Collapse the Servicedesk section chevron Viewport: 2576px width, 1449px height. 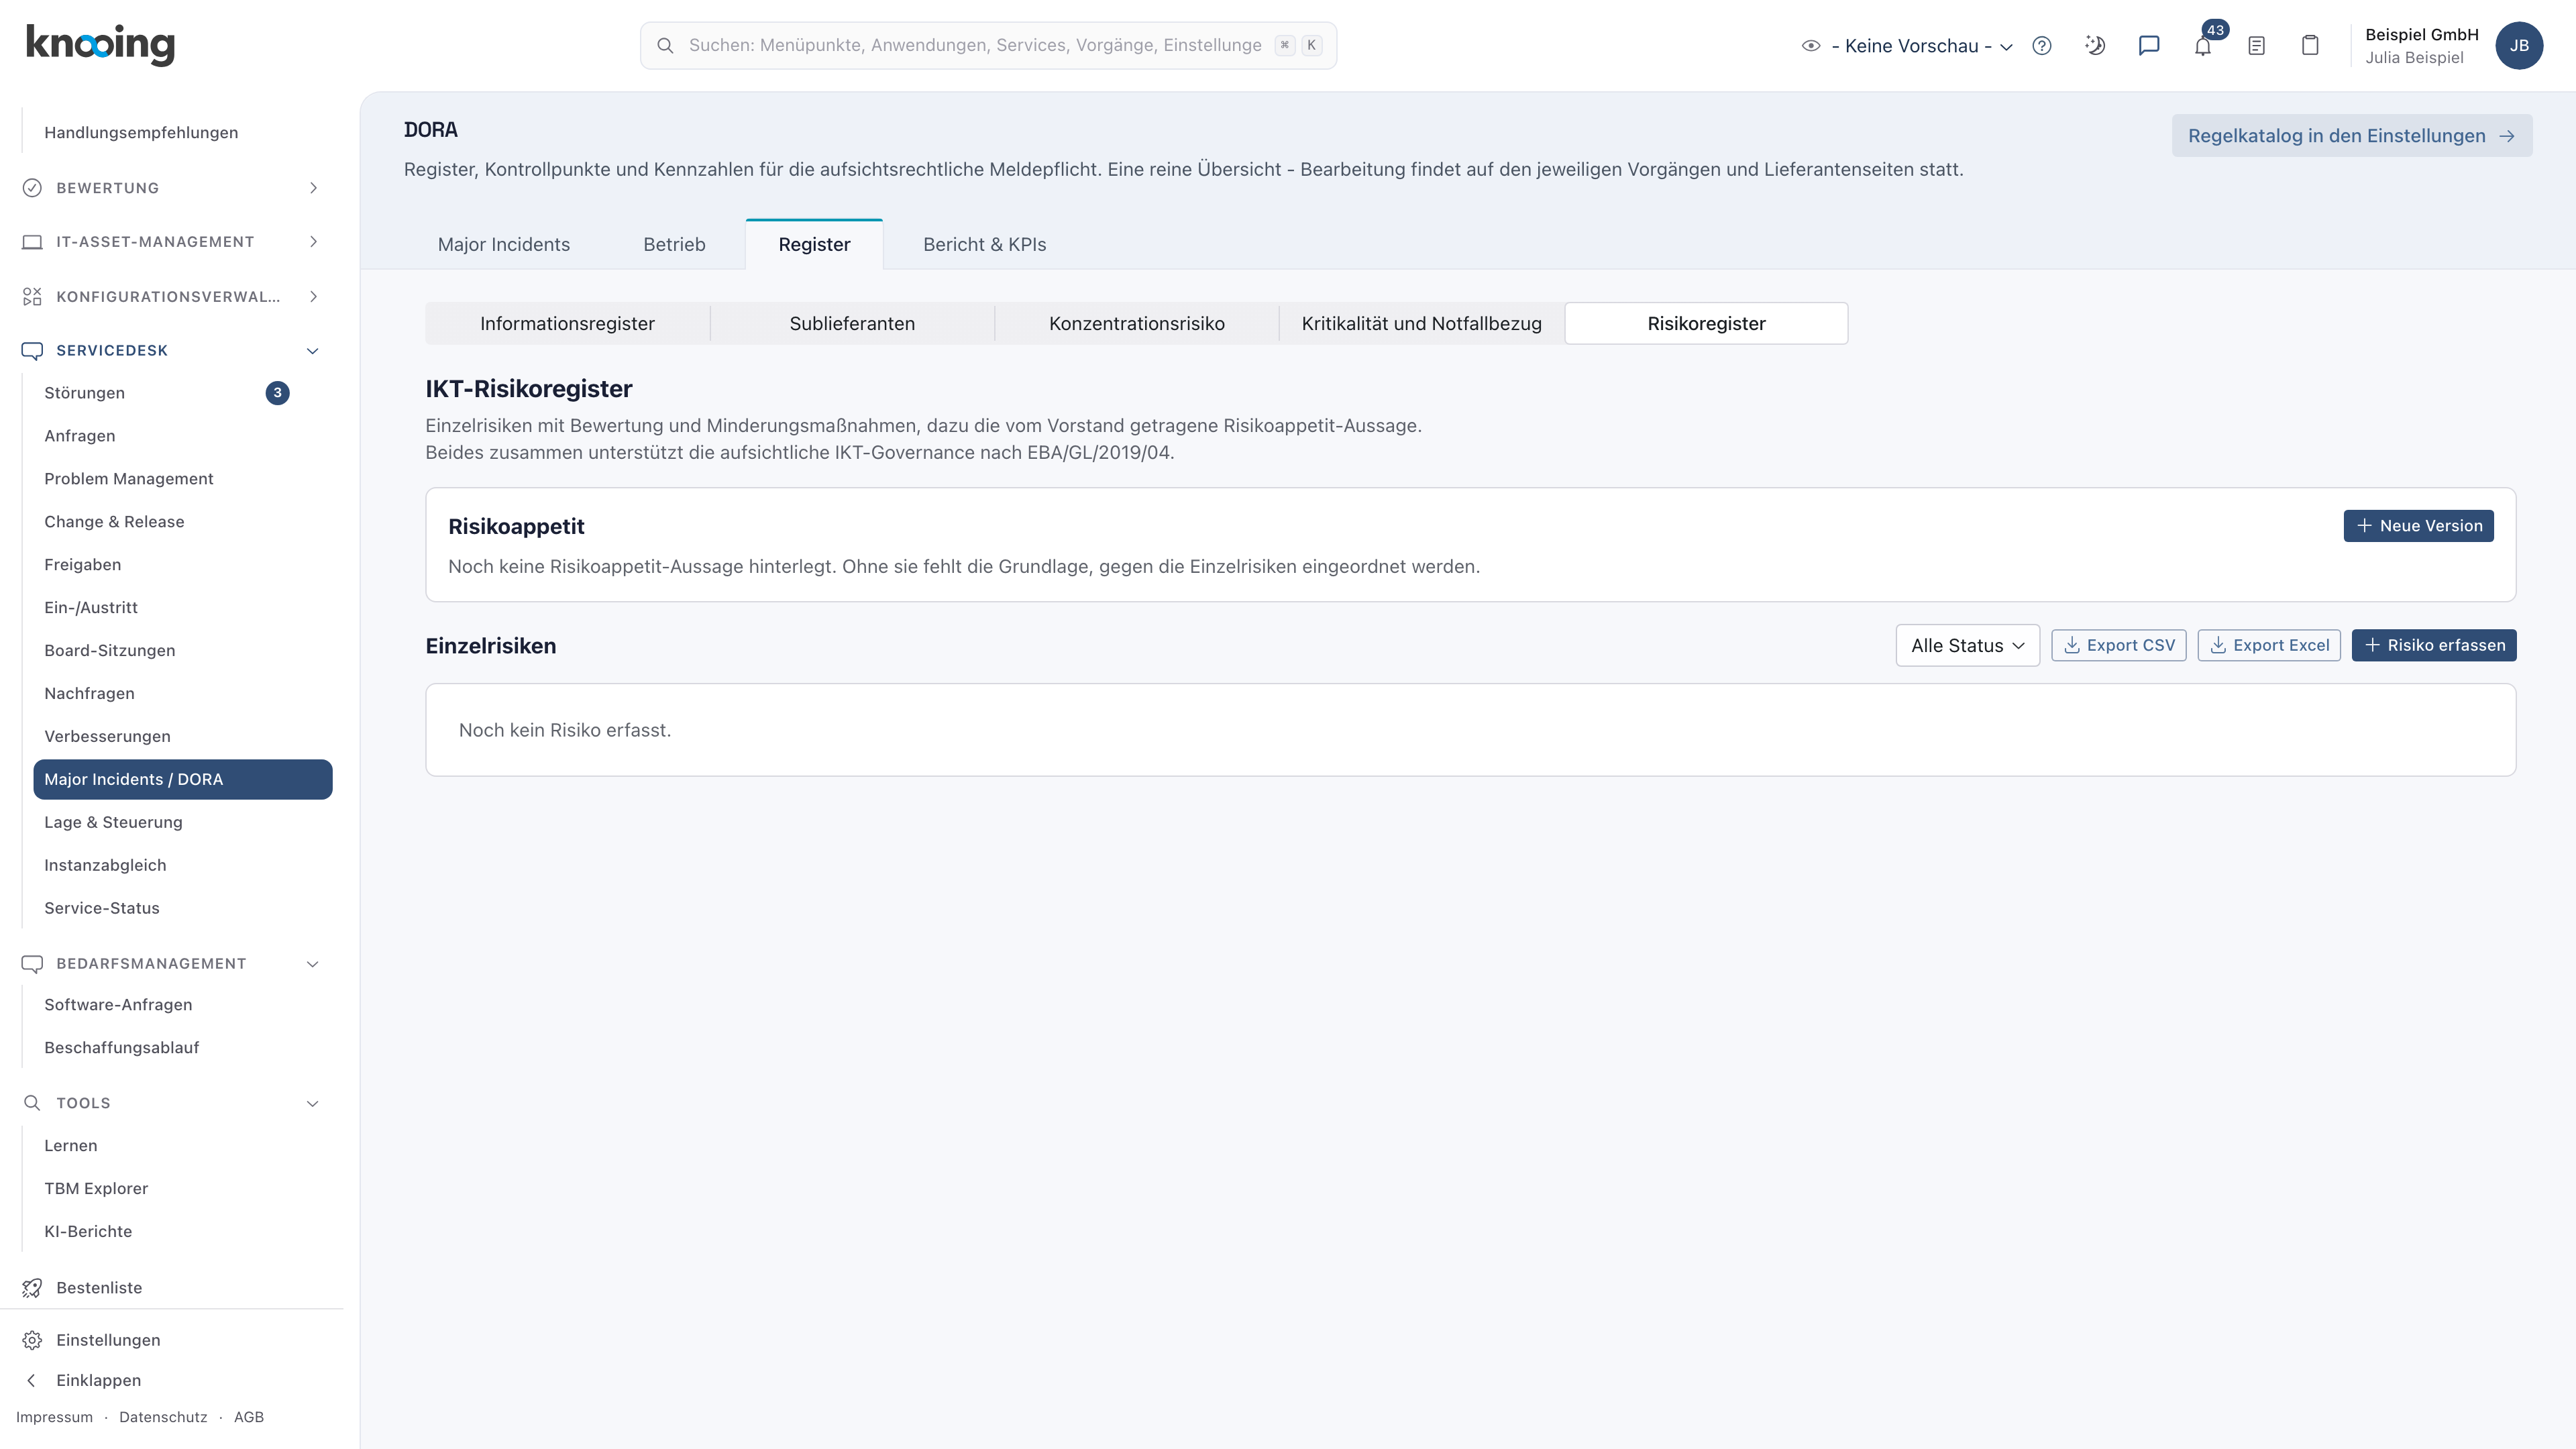pos(313,351)
